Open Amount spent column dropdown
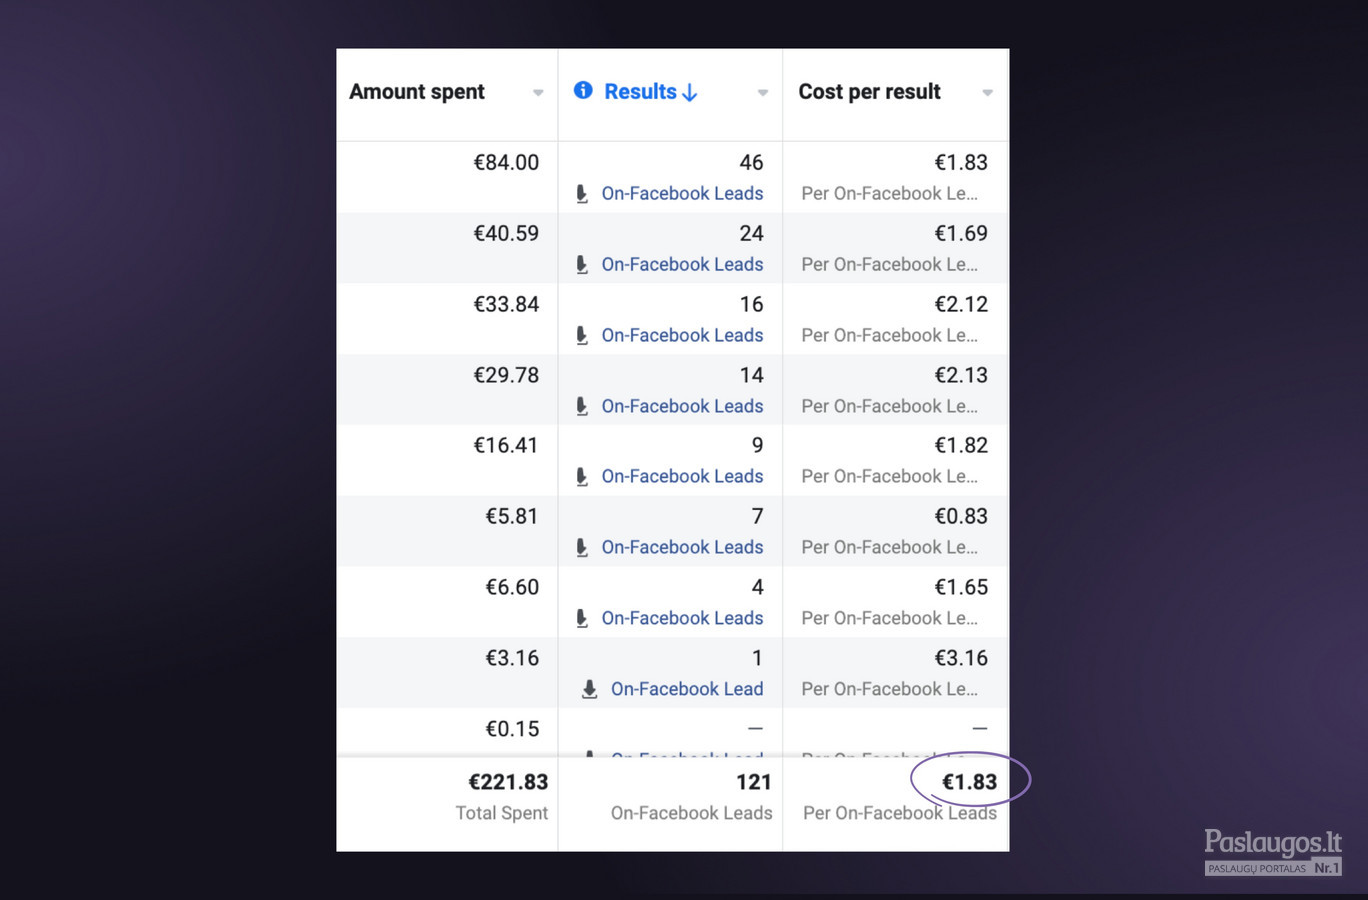The image size is (1368, 900). click(x=538, y=93)
